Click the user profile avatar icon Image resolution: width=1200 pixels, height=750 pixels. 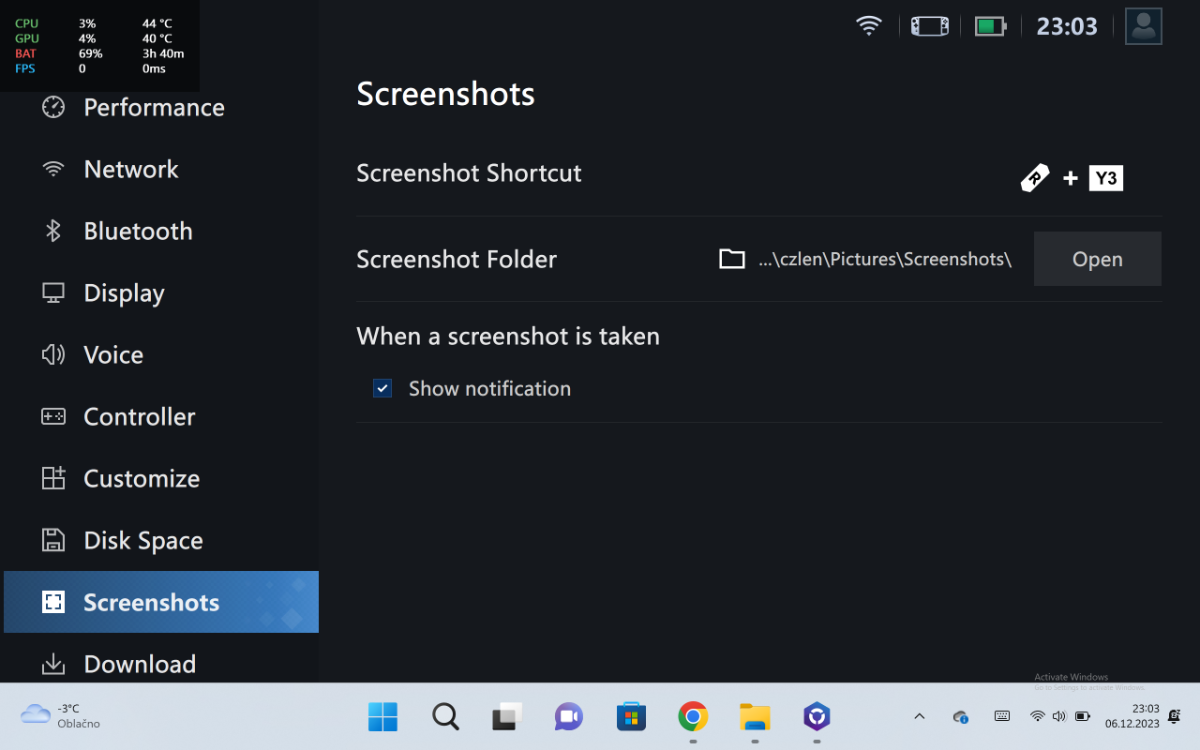click(x=1143, y=27)
